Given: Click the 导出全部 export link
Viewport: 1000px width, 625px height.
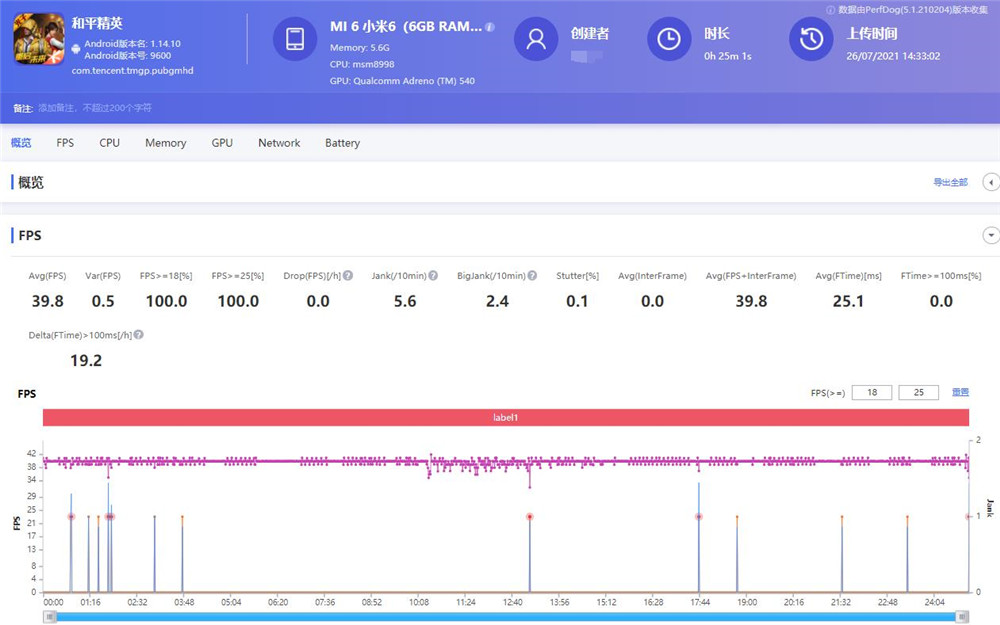Looking at the screenshot, I should click(950, 183).
